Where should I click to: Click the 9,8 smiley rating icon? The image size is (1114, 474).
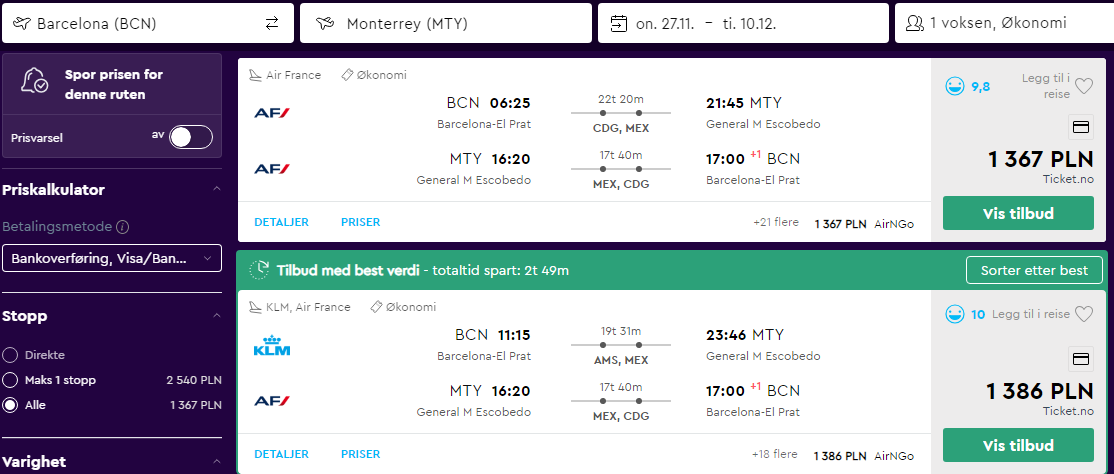[954, 87]
